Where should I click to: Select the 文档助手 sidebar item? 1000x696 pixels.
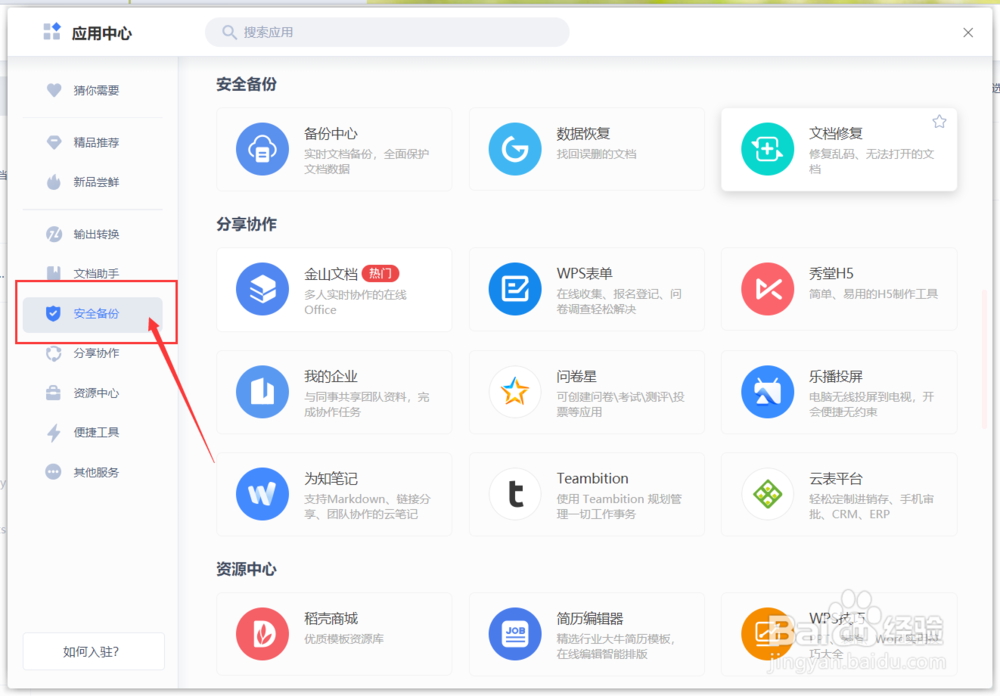92,273
